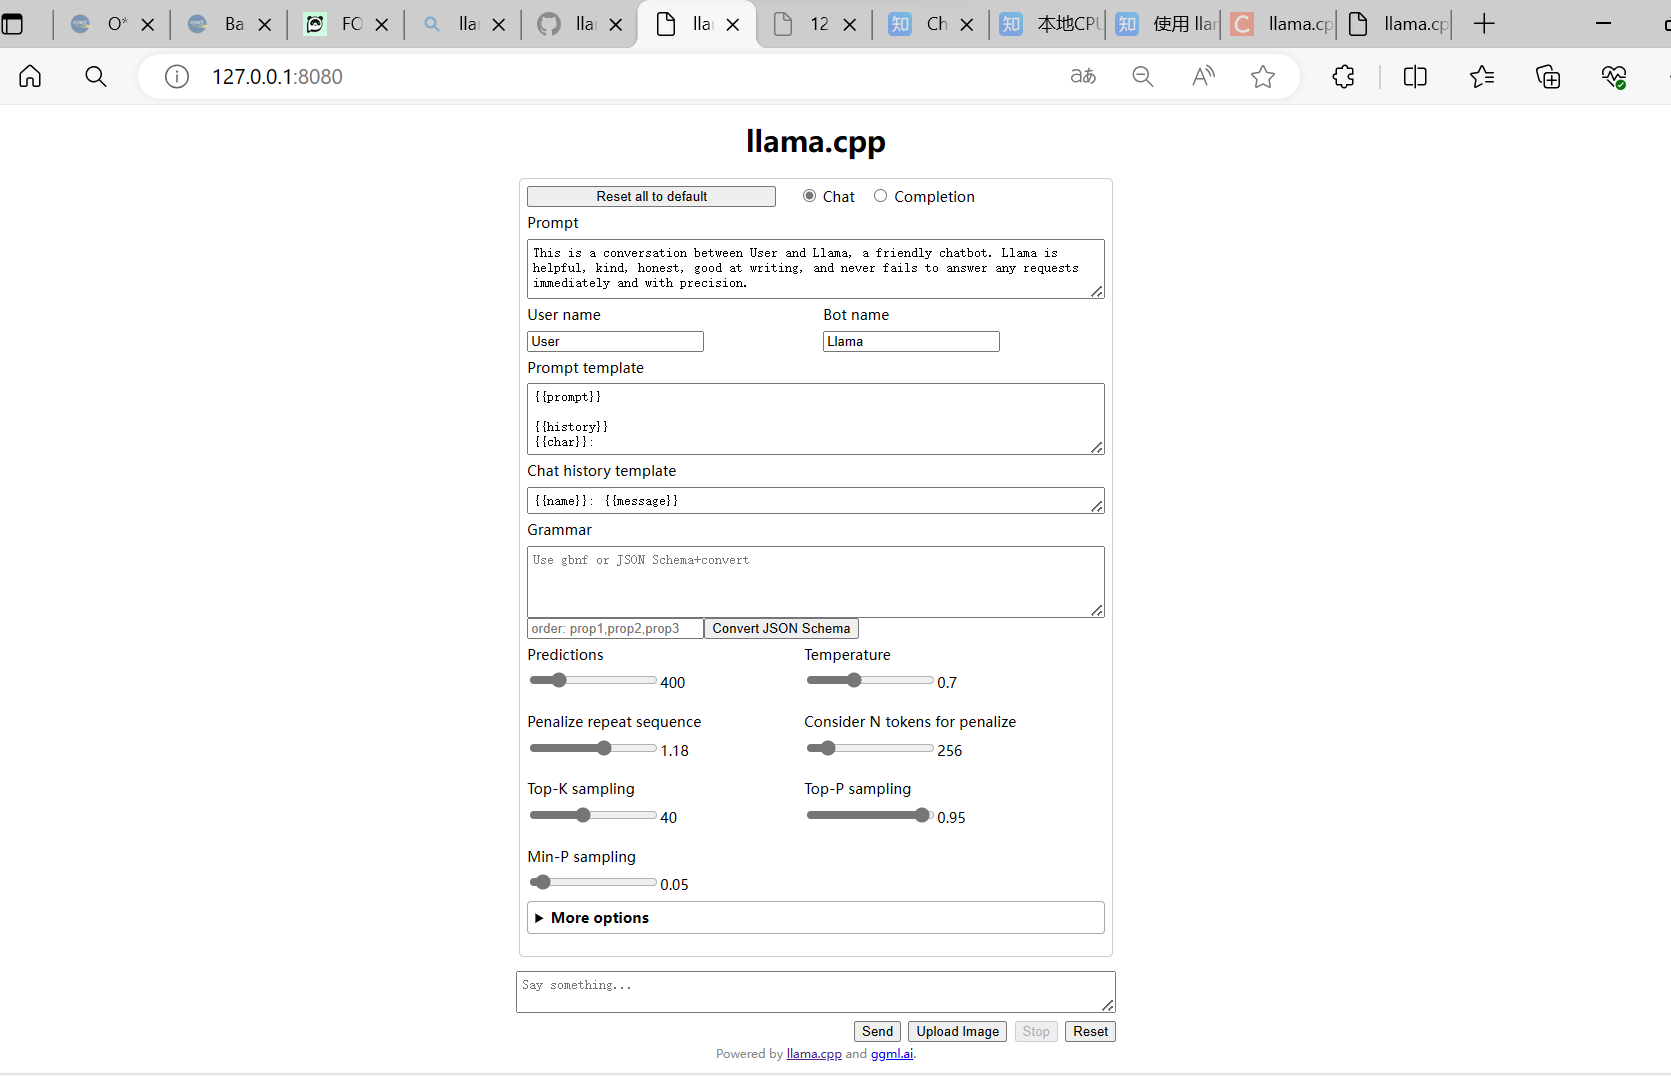The image size is (1671, 1076).
Task: Add page to favorites star icon
Action: 1263,77
